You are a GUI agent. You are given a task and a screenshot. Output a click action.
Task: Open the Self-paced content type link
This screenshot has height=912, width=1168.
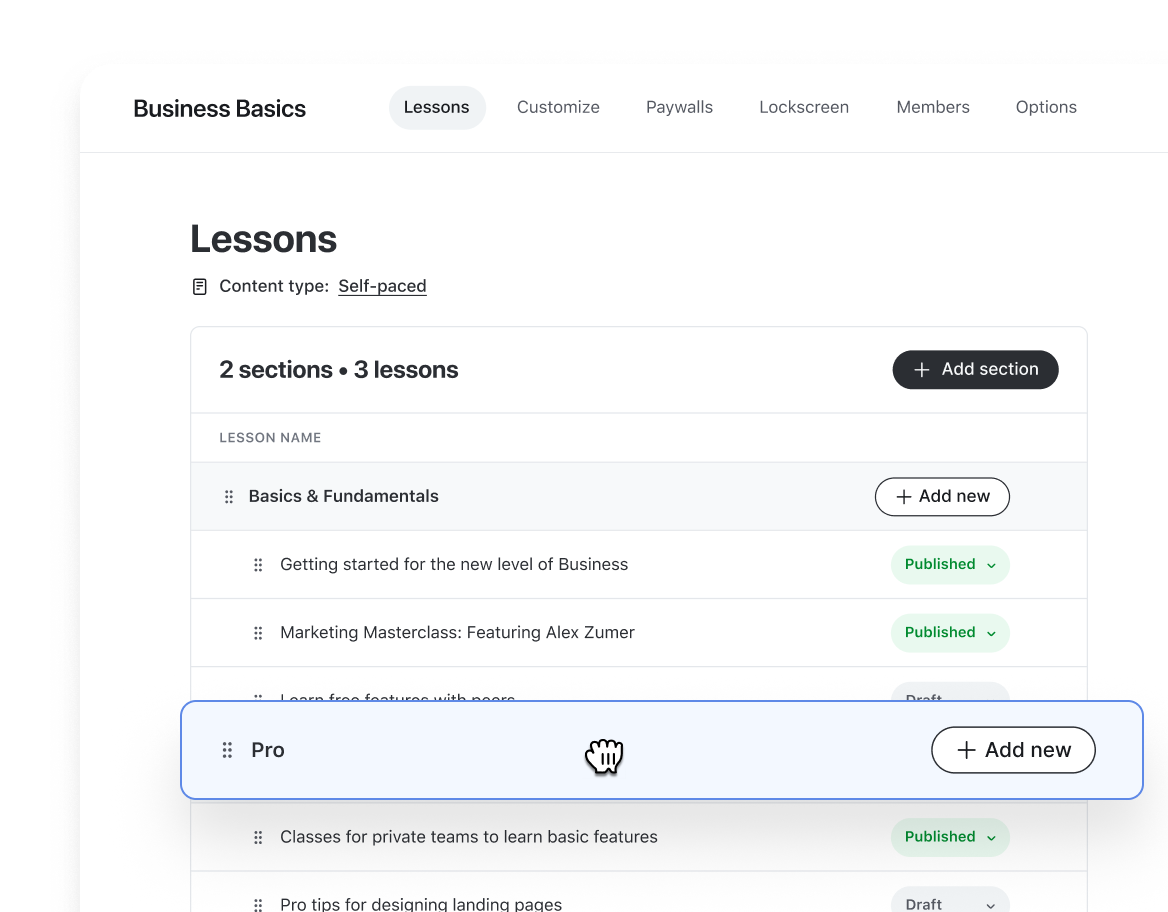(382, 286)
